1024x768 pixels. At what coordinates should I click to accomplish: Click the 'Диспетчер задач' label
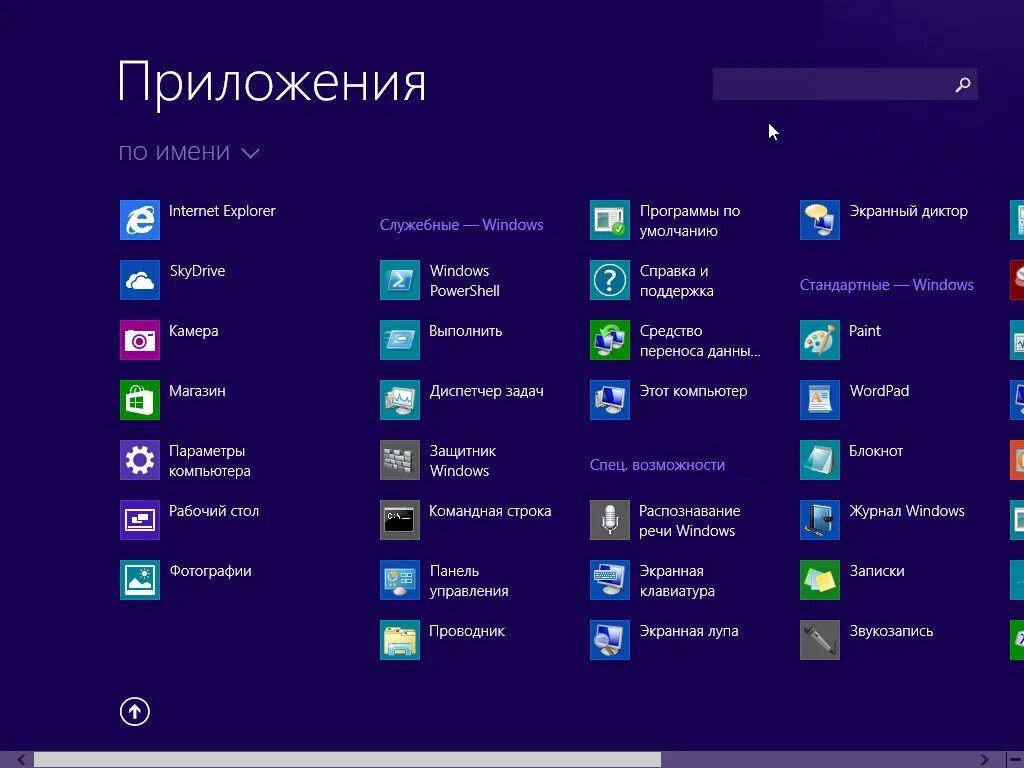pyautogui.click(x=487, y=391)
